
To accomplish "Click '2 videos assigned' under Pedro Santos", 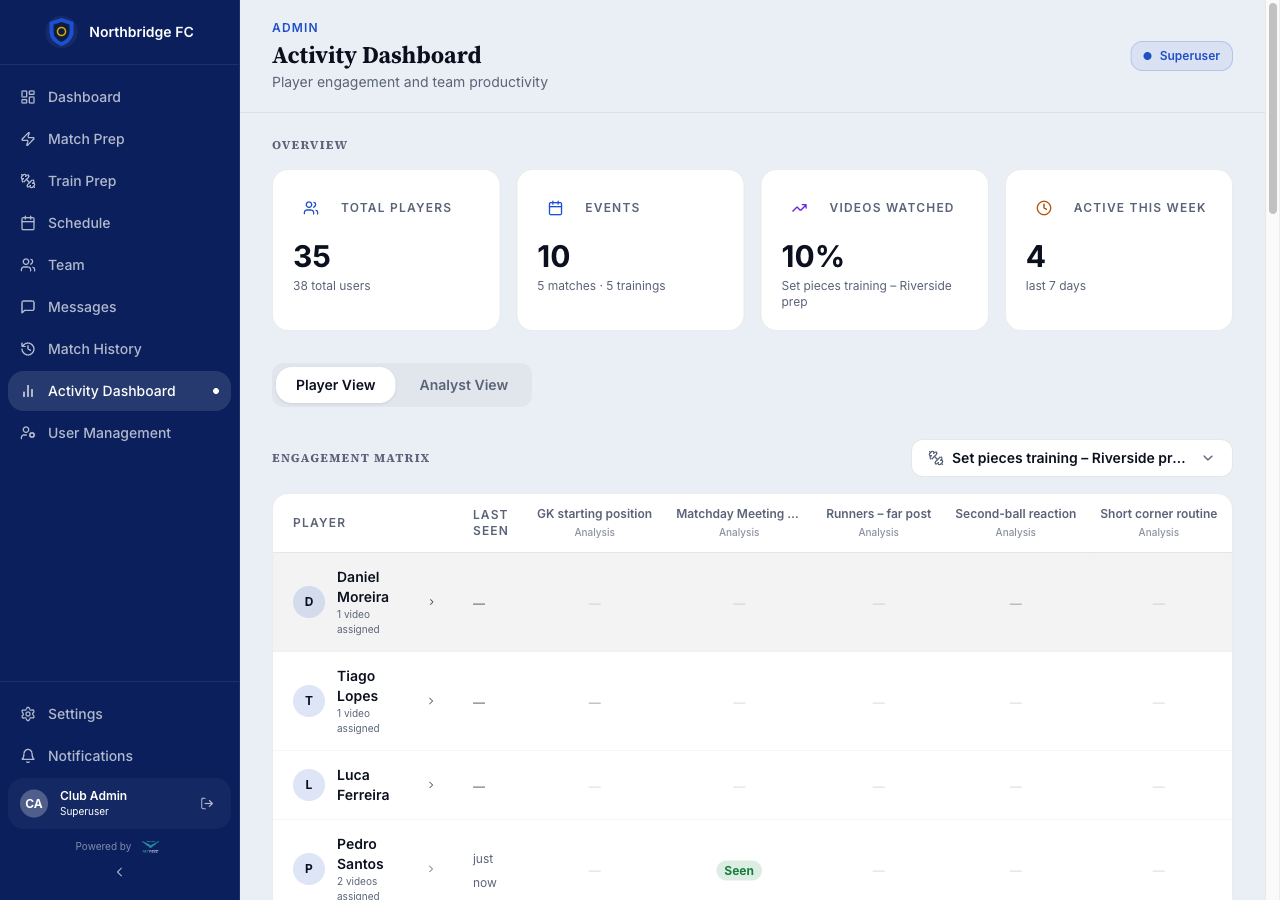I will point(358,888).
